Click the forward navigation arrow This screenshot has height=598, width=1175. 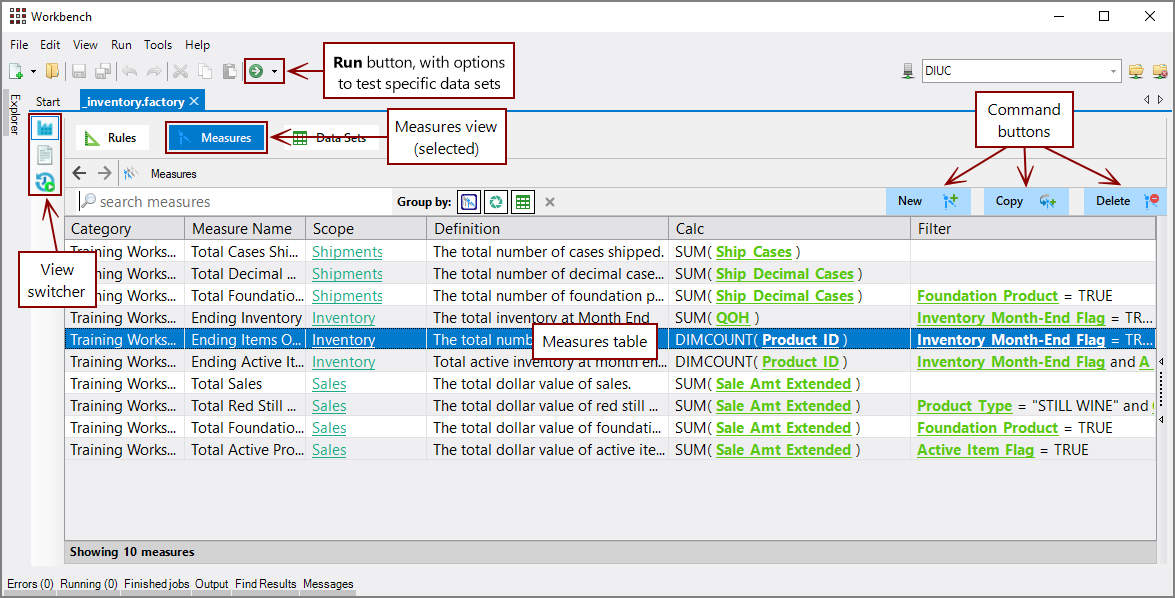(104, 173)
